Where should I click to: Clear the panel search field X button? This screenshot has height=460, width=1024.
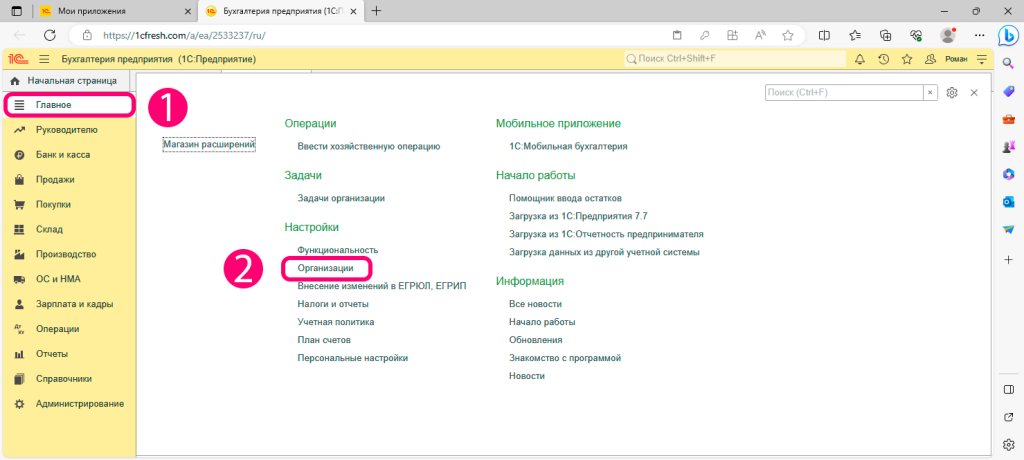pyautogui.click(x=931, y=93)
